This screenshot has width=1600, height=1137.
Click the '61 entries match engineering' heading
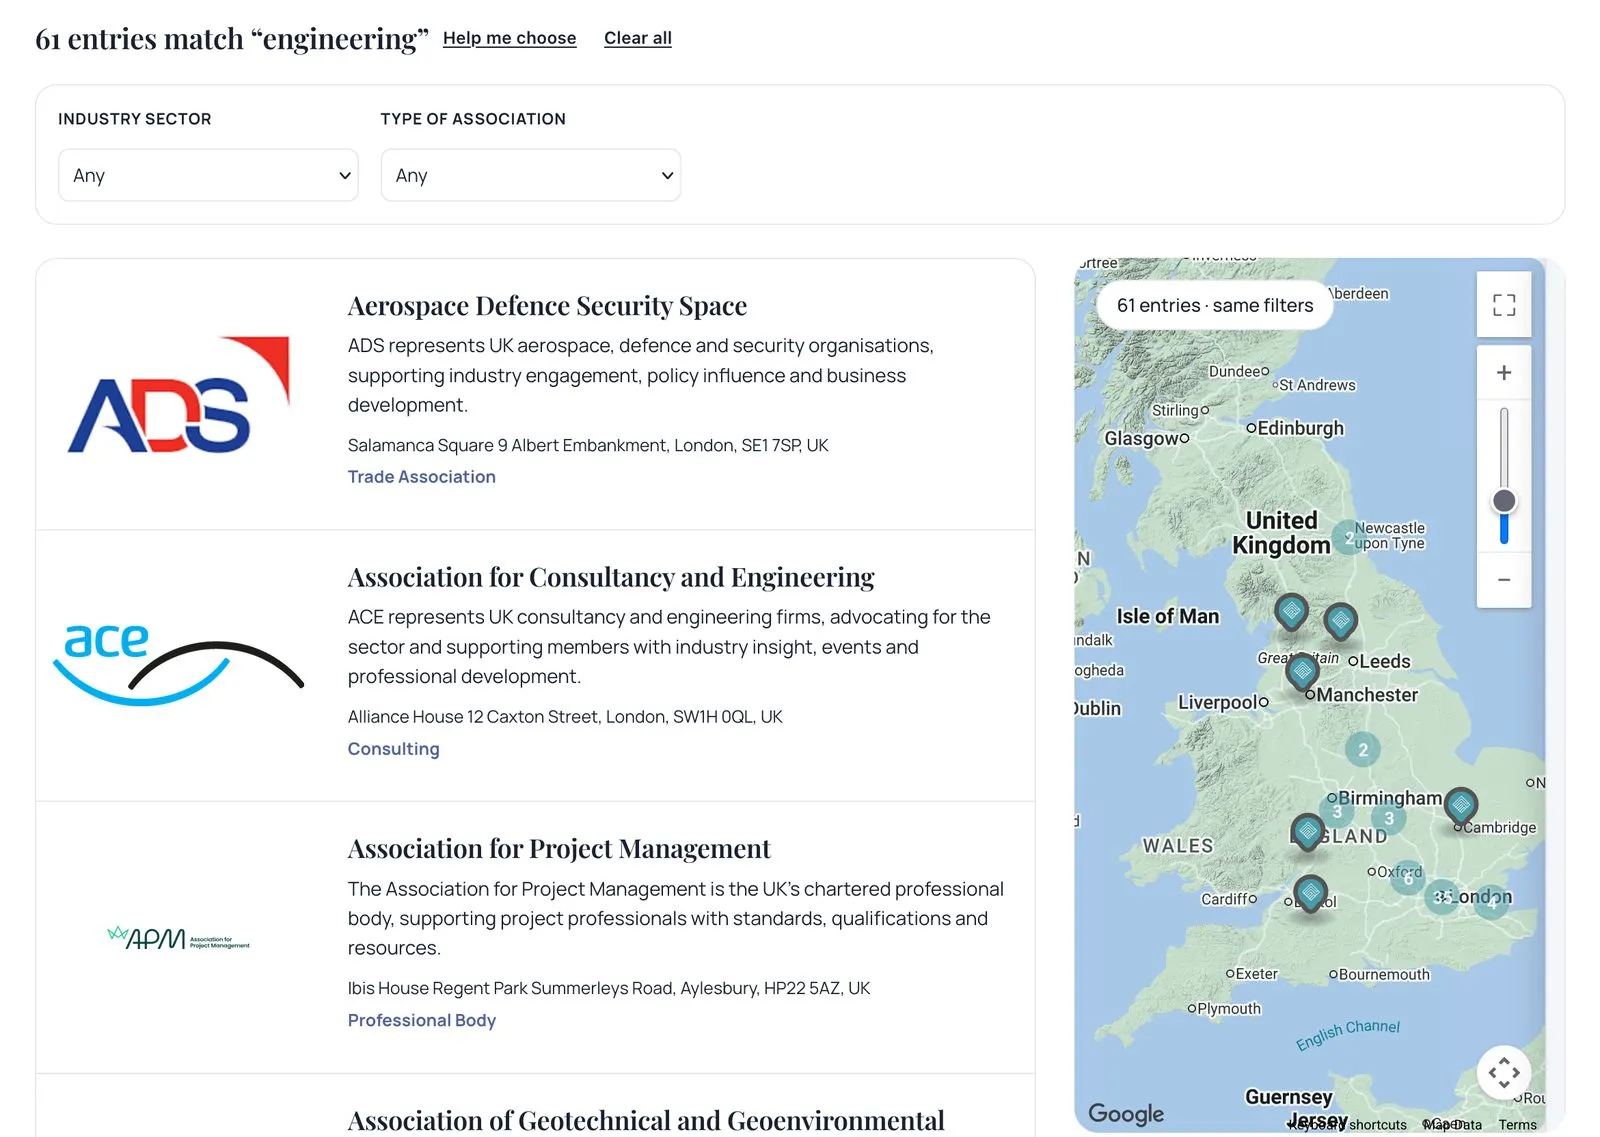[x=232, y=39]
